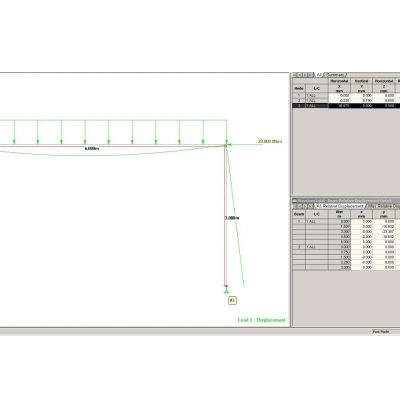Switch to the Summary tab in node displacement table

[335, 75]
